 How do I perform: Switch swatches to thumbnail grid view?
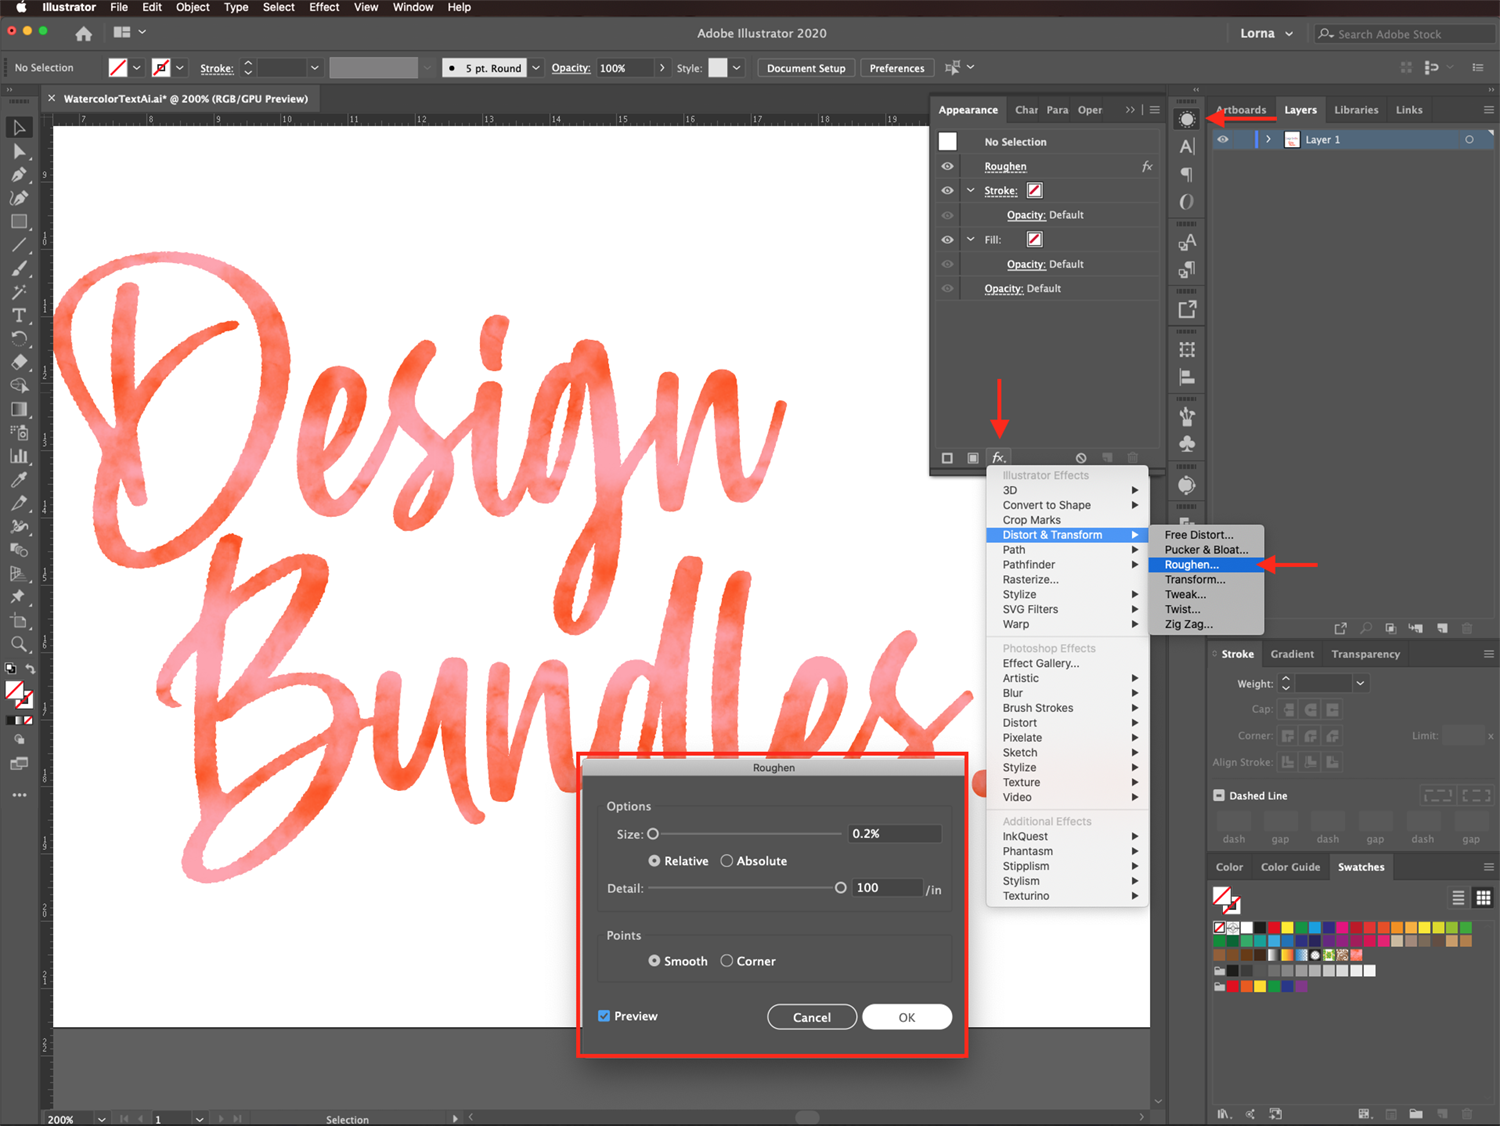pos(1483,897)
